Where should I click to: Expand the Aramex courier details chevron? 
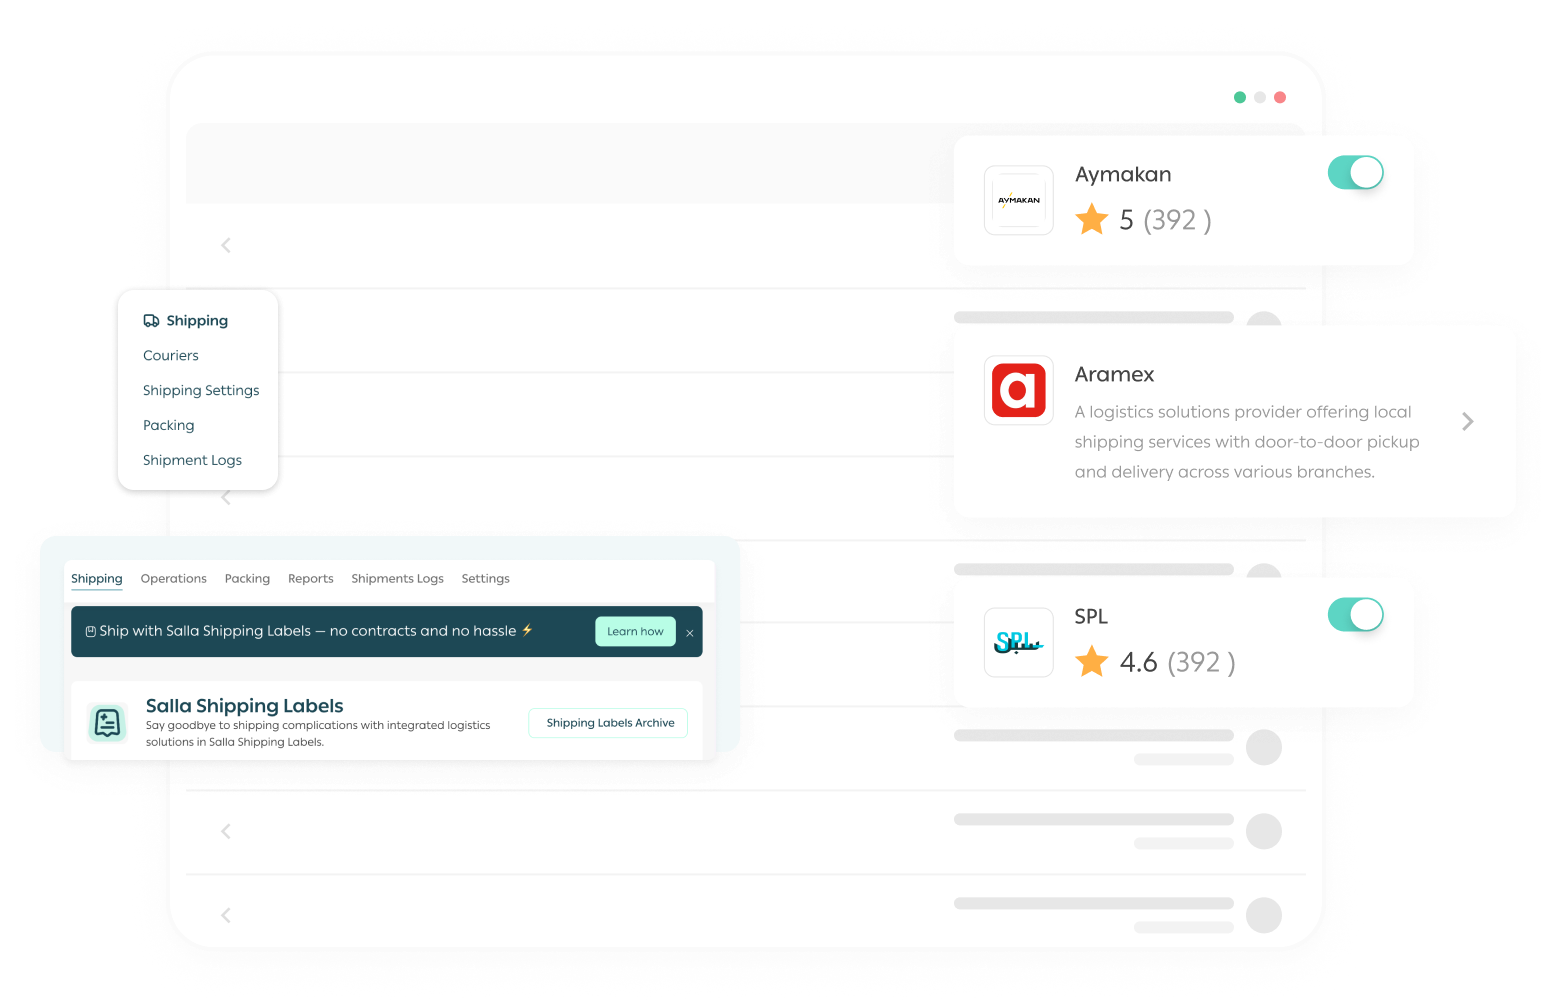coord(1468,421)
